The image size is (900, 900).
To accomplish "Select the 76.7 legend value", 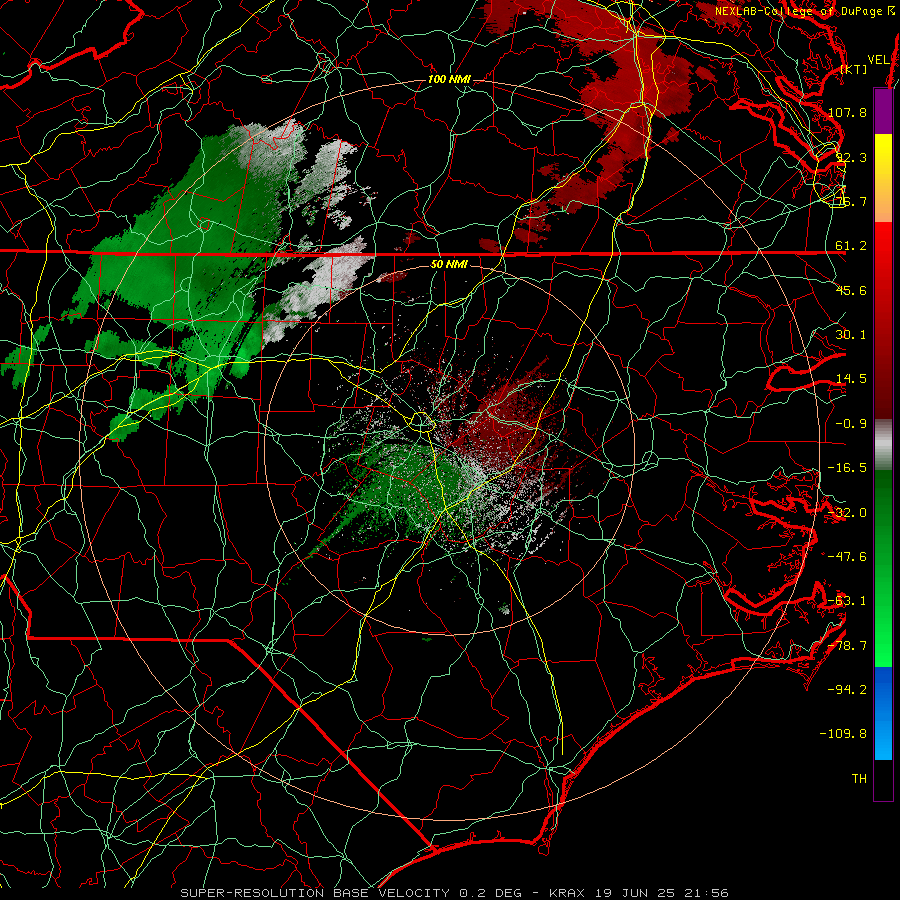I will pyautogui.click(x=851, y=201).
